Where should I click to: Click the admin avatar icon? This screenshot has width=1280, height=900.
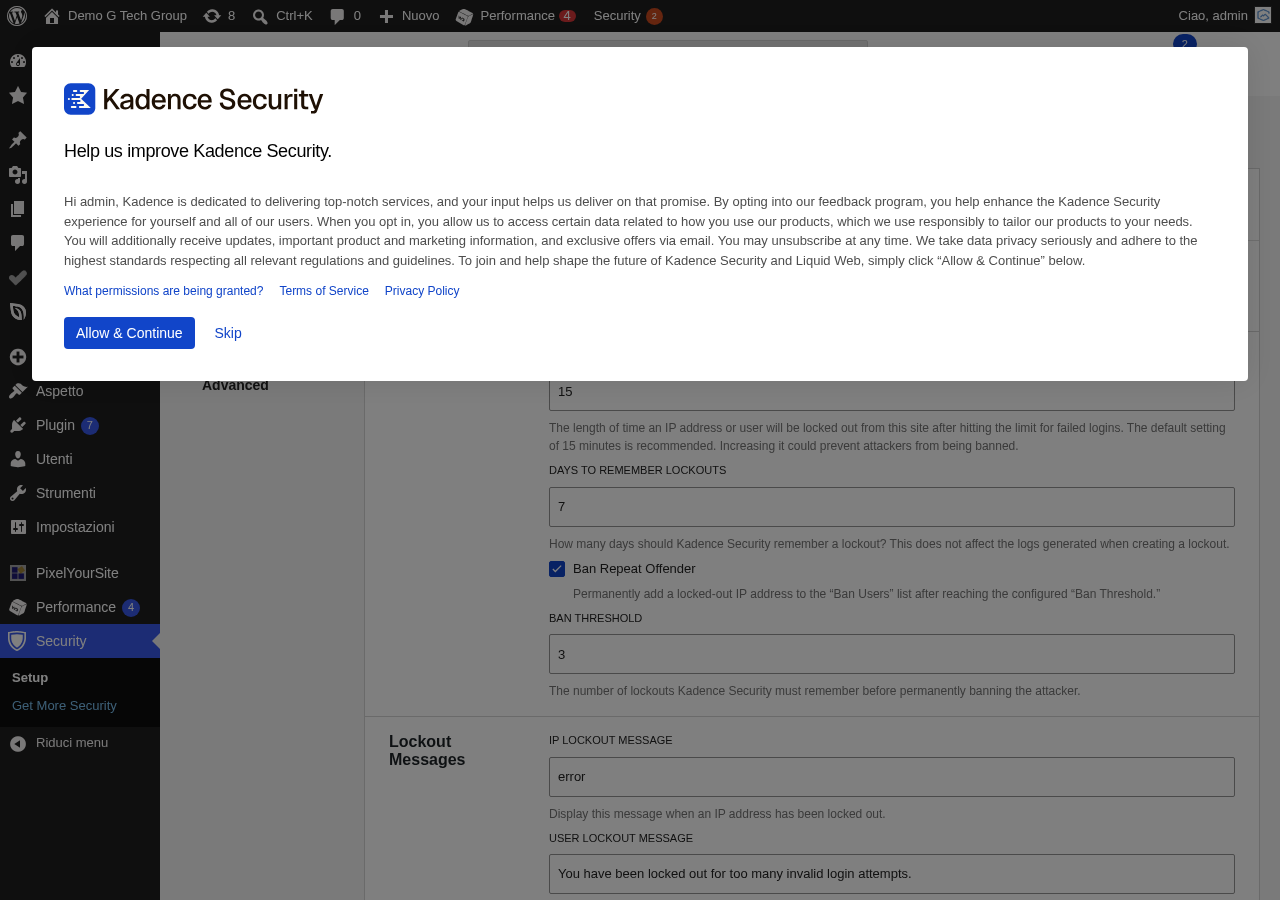click(1263, 16)
